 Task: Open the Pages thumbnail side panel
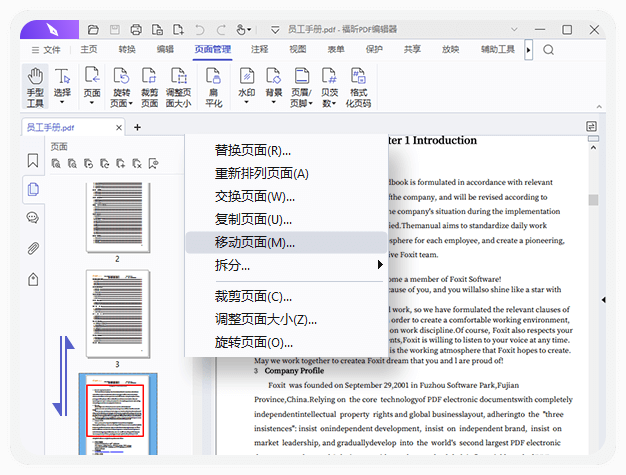click(33, 189)
